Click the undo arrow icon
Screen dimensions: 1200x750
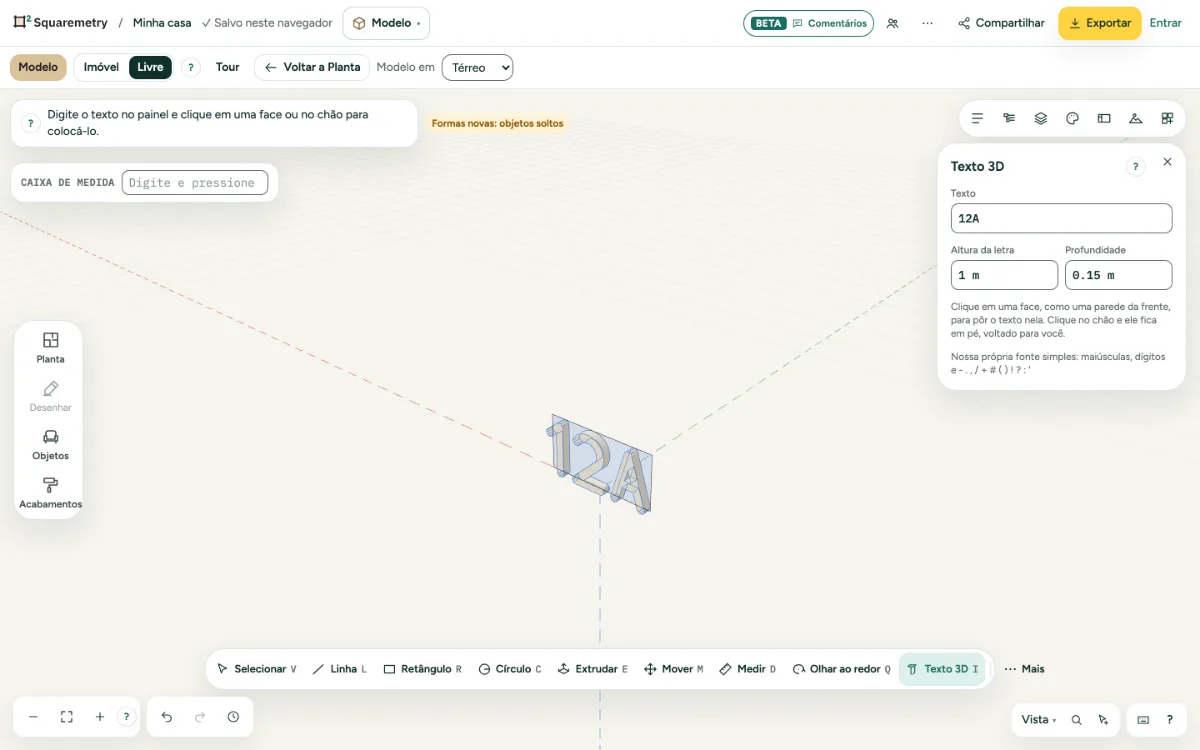167,717
